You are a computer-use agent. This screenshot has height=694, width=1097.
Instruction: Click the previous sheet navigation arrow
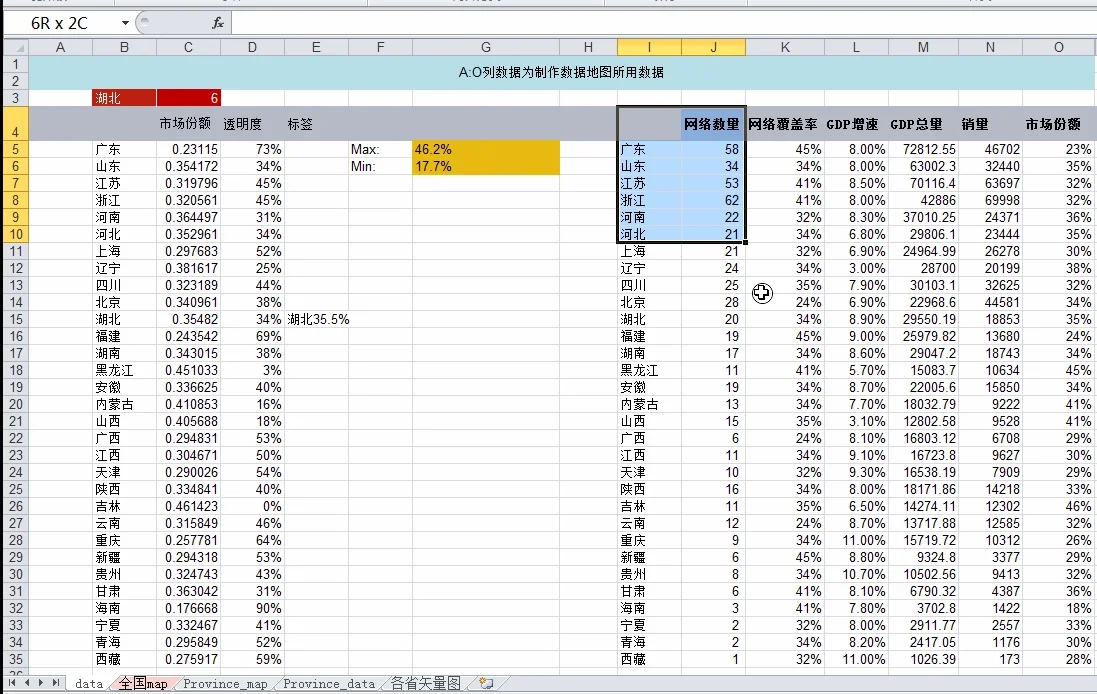pyautogui.click(x=27, y=683)
